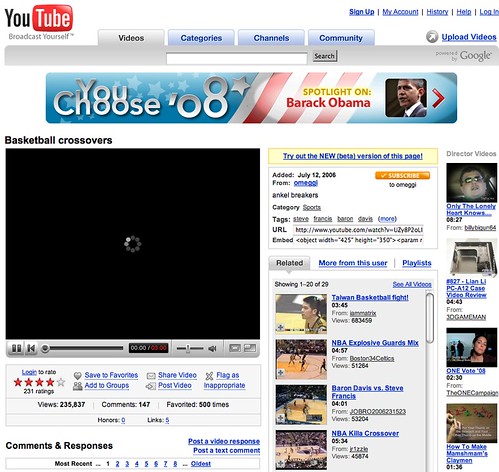
Task: Open NBA Explosive Guards Mix title link
Action: [x=375, y=343]
